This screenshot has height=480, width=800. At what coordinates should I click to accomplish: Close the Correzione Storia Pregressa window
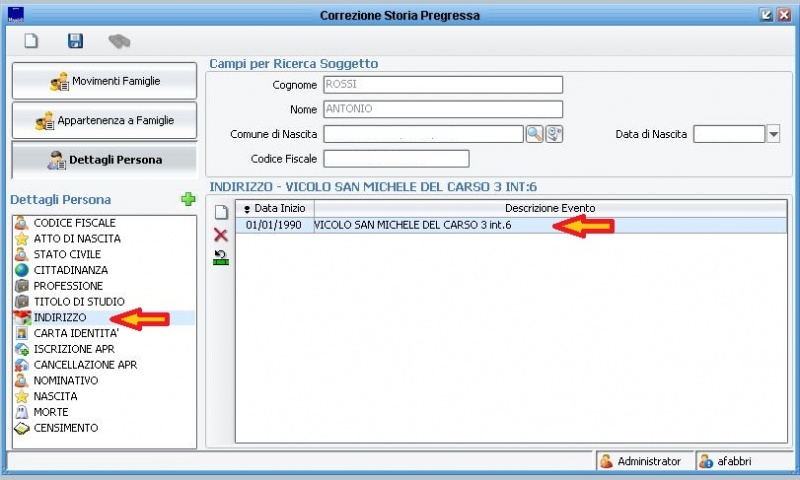pos(784,15)
